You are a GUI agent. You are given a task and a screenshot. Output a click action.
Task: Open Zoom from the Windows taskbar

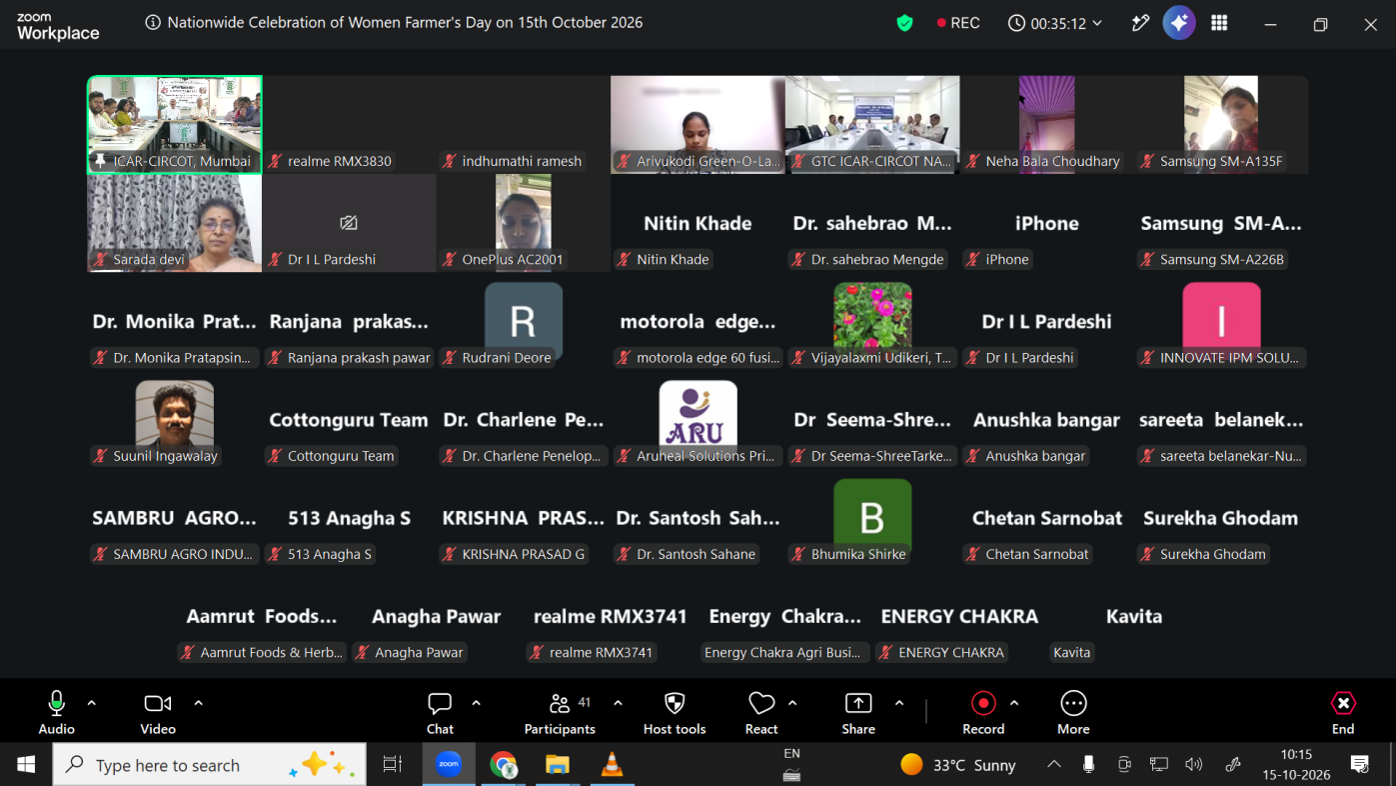(448, 764)
